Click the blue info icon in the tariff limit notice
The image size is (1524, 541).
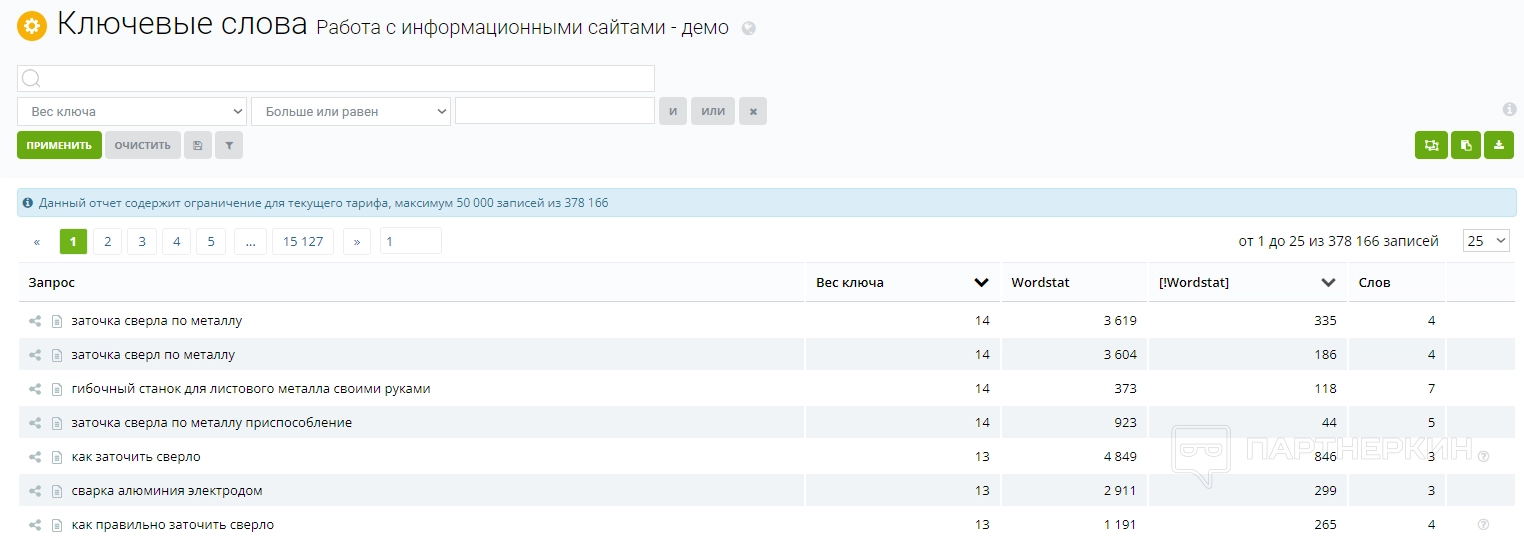click(28, 203)
